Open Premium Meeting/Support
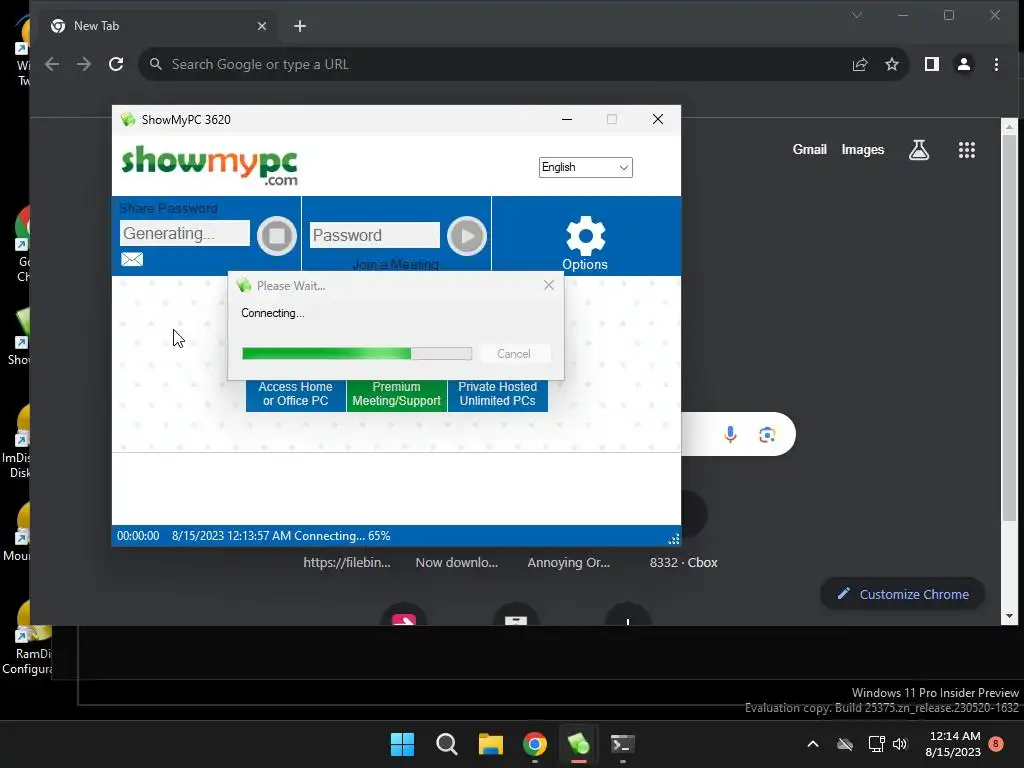Image resolution: width=1024 pixels, height=768 pixels. click(396, 394)
